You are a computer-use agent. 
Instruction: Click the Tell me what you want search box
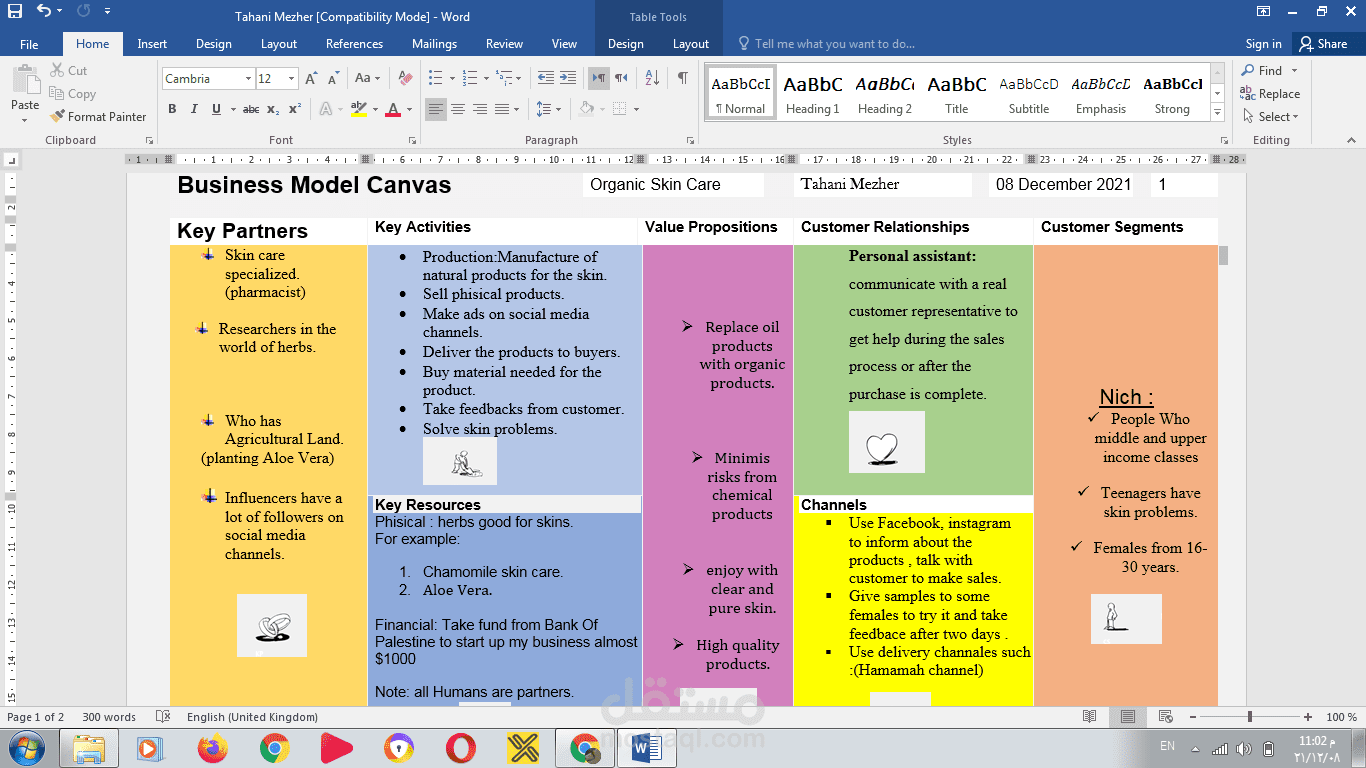click(827, 44)
